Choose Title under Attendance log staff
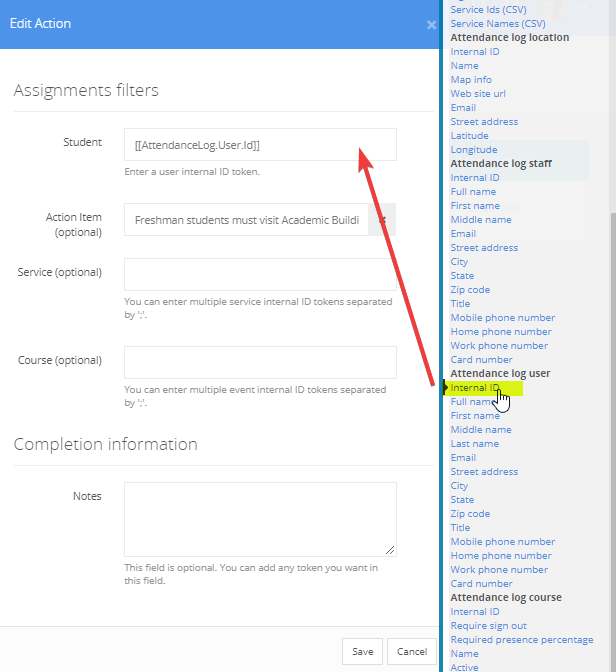 tap(460, 303)
